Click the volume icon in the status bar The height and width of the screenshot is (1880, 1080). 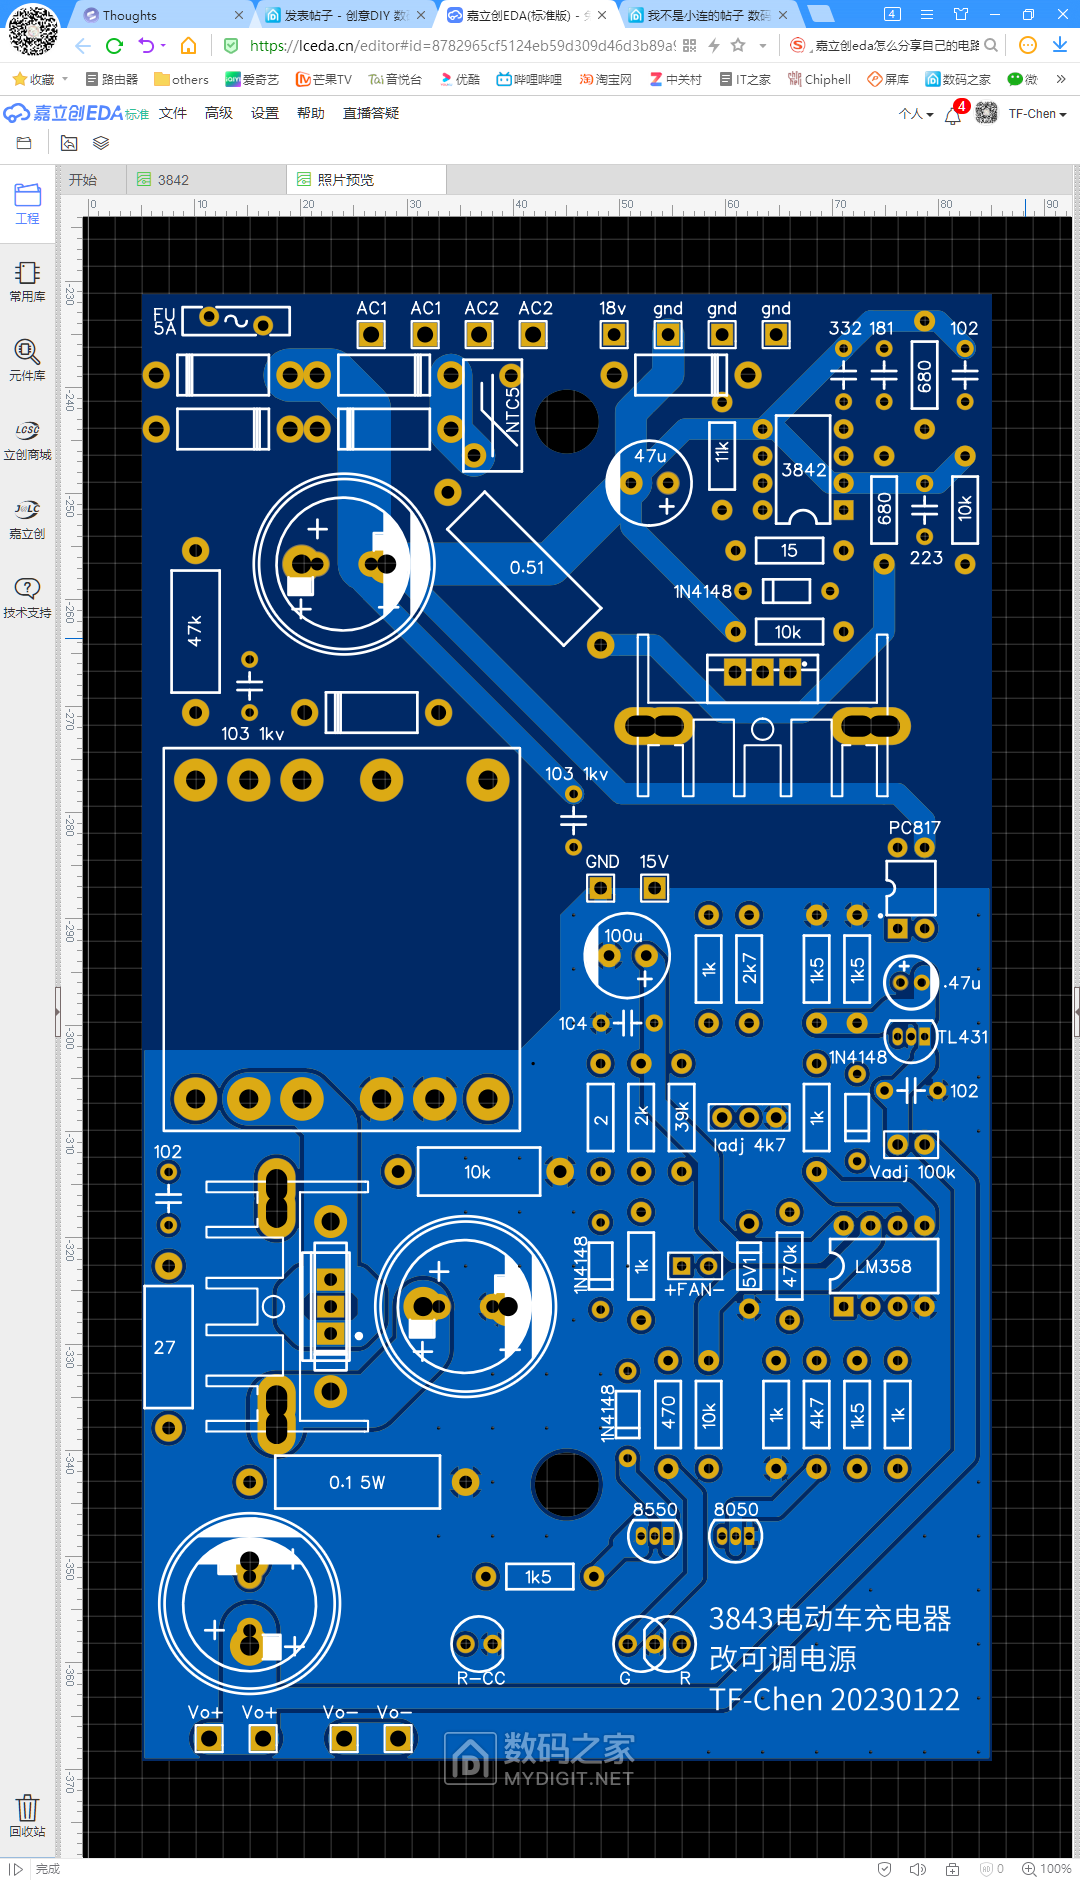click(918, 1869)
